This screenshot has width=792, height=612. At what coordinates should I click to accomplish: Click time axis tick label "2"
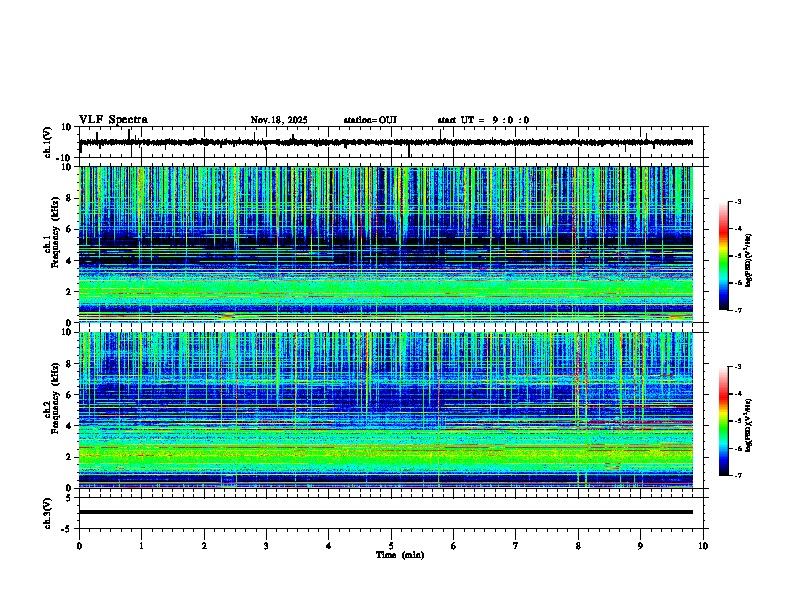204,546
